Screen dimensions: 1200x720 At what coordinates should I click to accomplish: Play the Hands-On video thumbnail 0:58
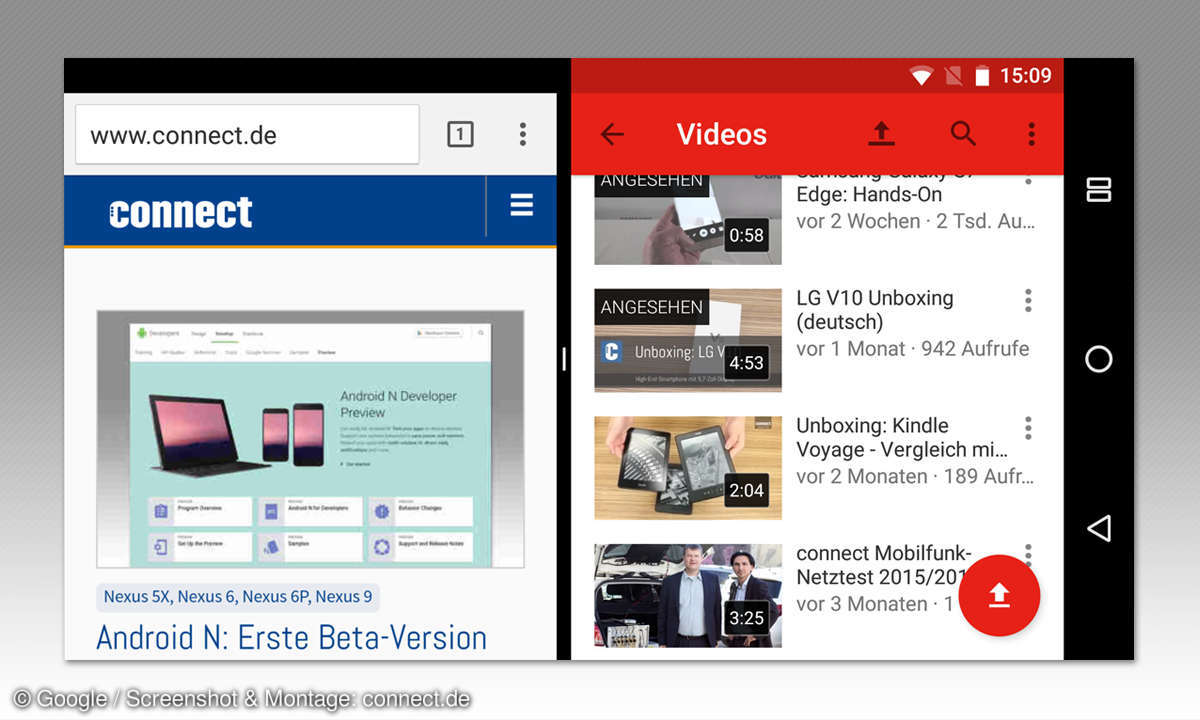688,219
